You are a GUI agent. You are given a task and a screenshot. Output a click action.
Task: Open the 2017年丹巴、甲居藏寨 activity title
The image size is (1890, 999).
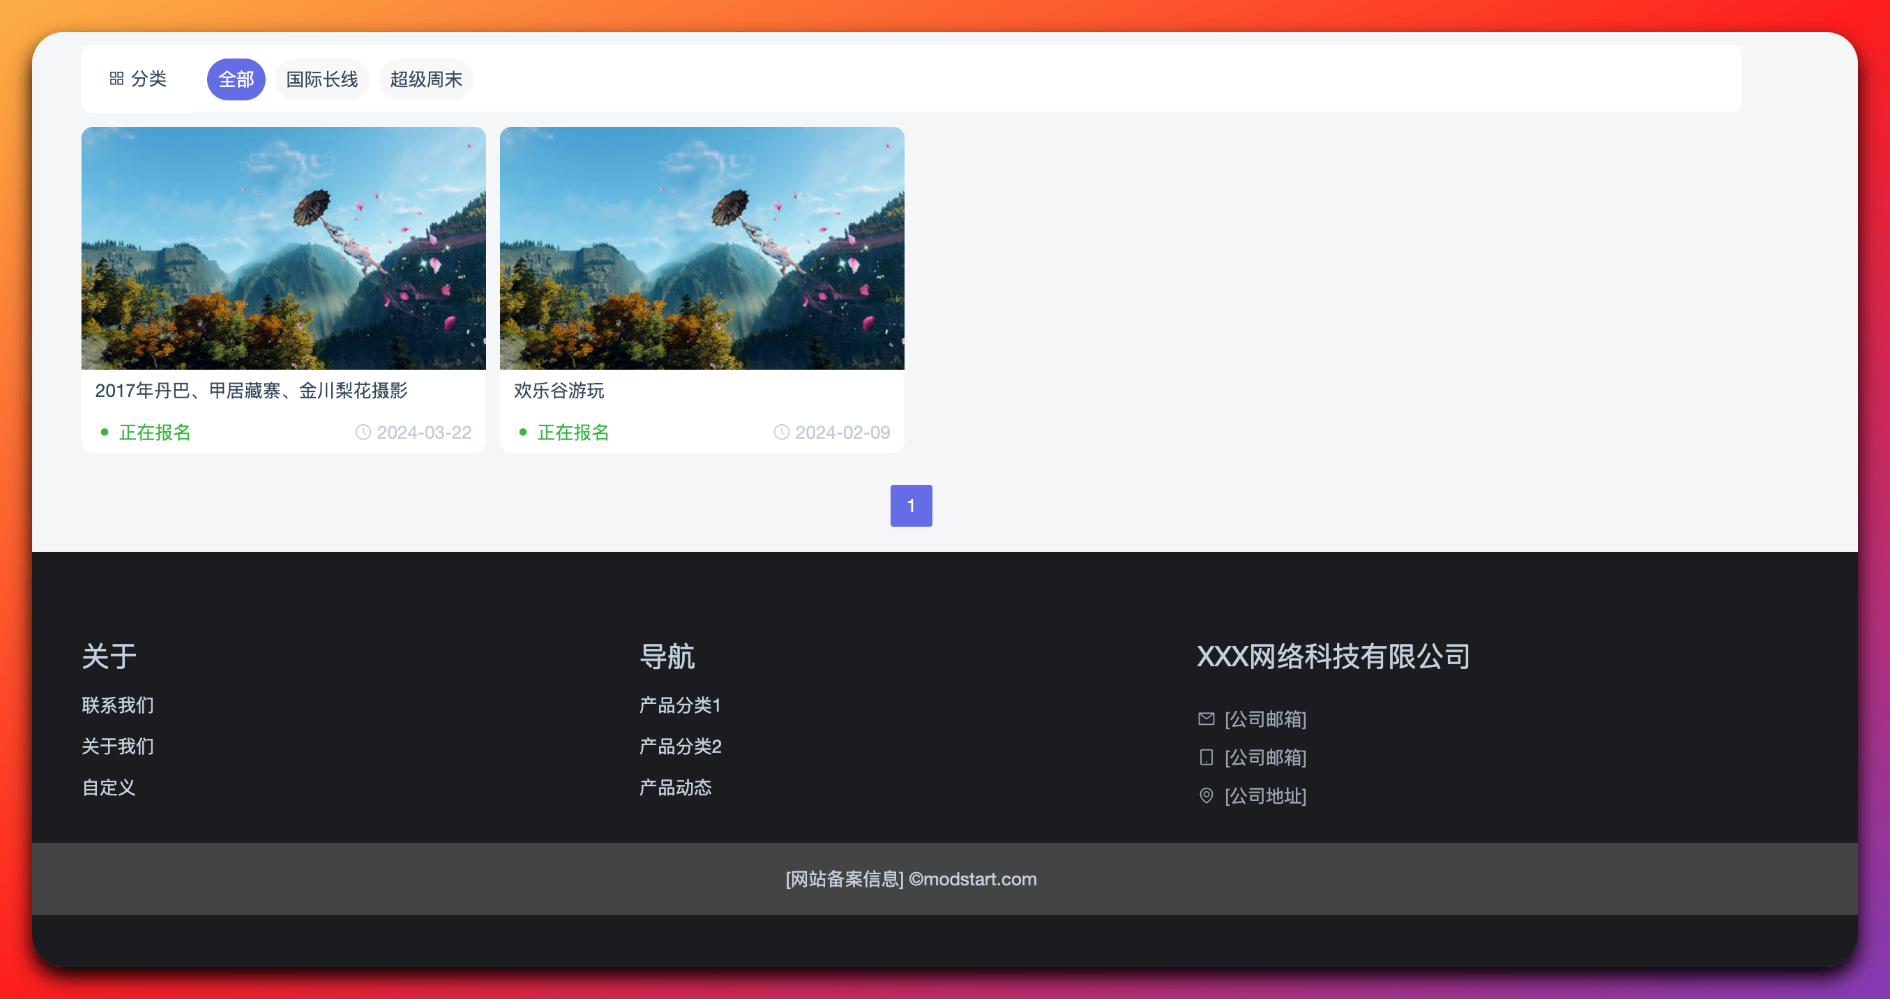[251, 391]
